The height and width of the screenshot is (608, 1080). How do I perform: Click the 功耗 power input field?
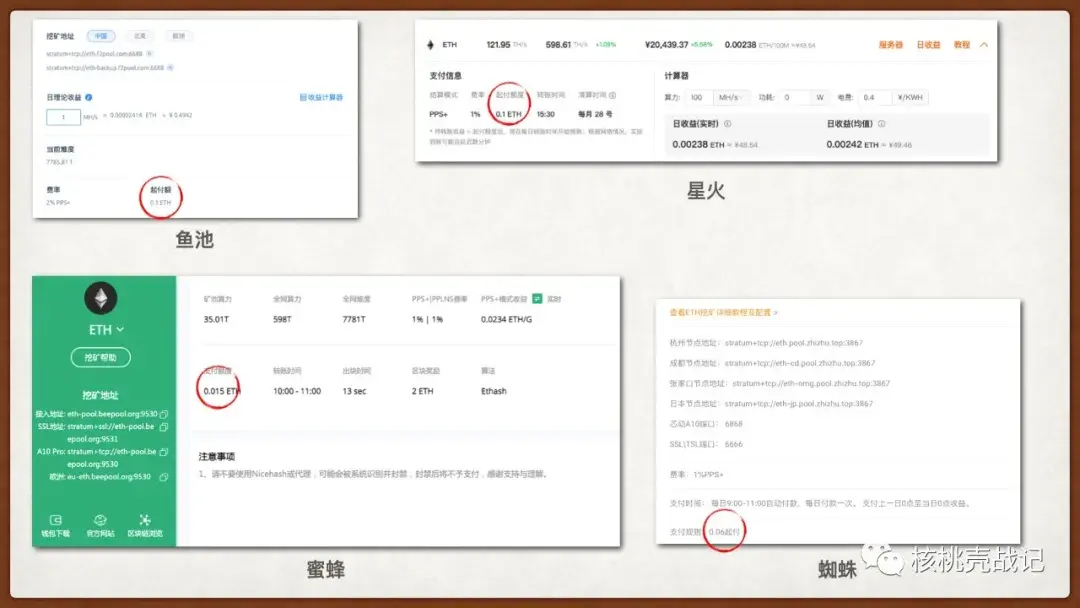pos(795,97)
